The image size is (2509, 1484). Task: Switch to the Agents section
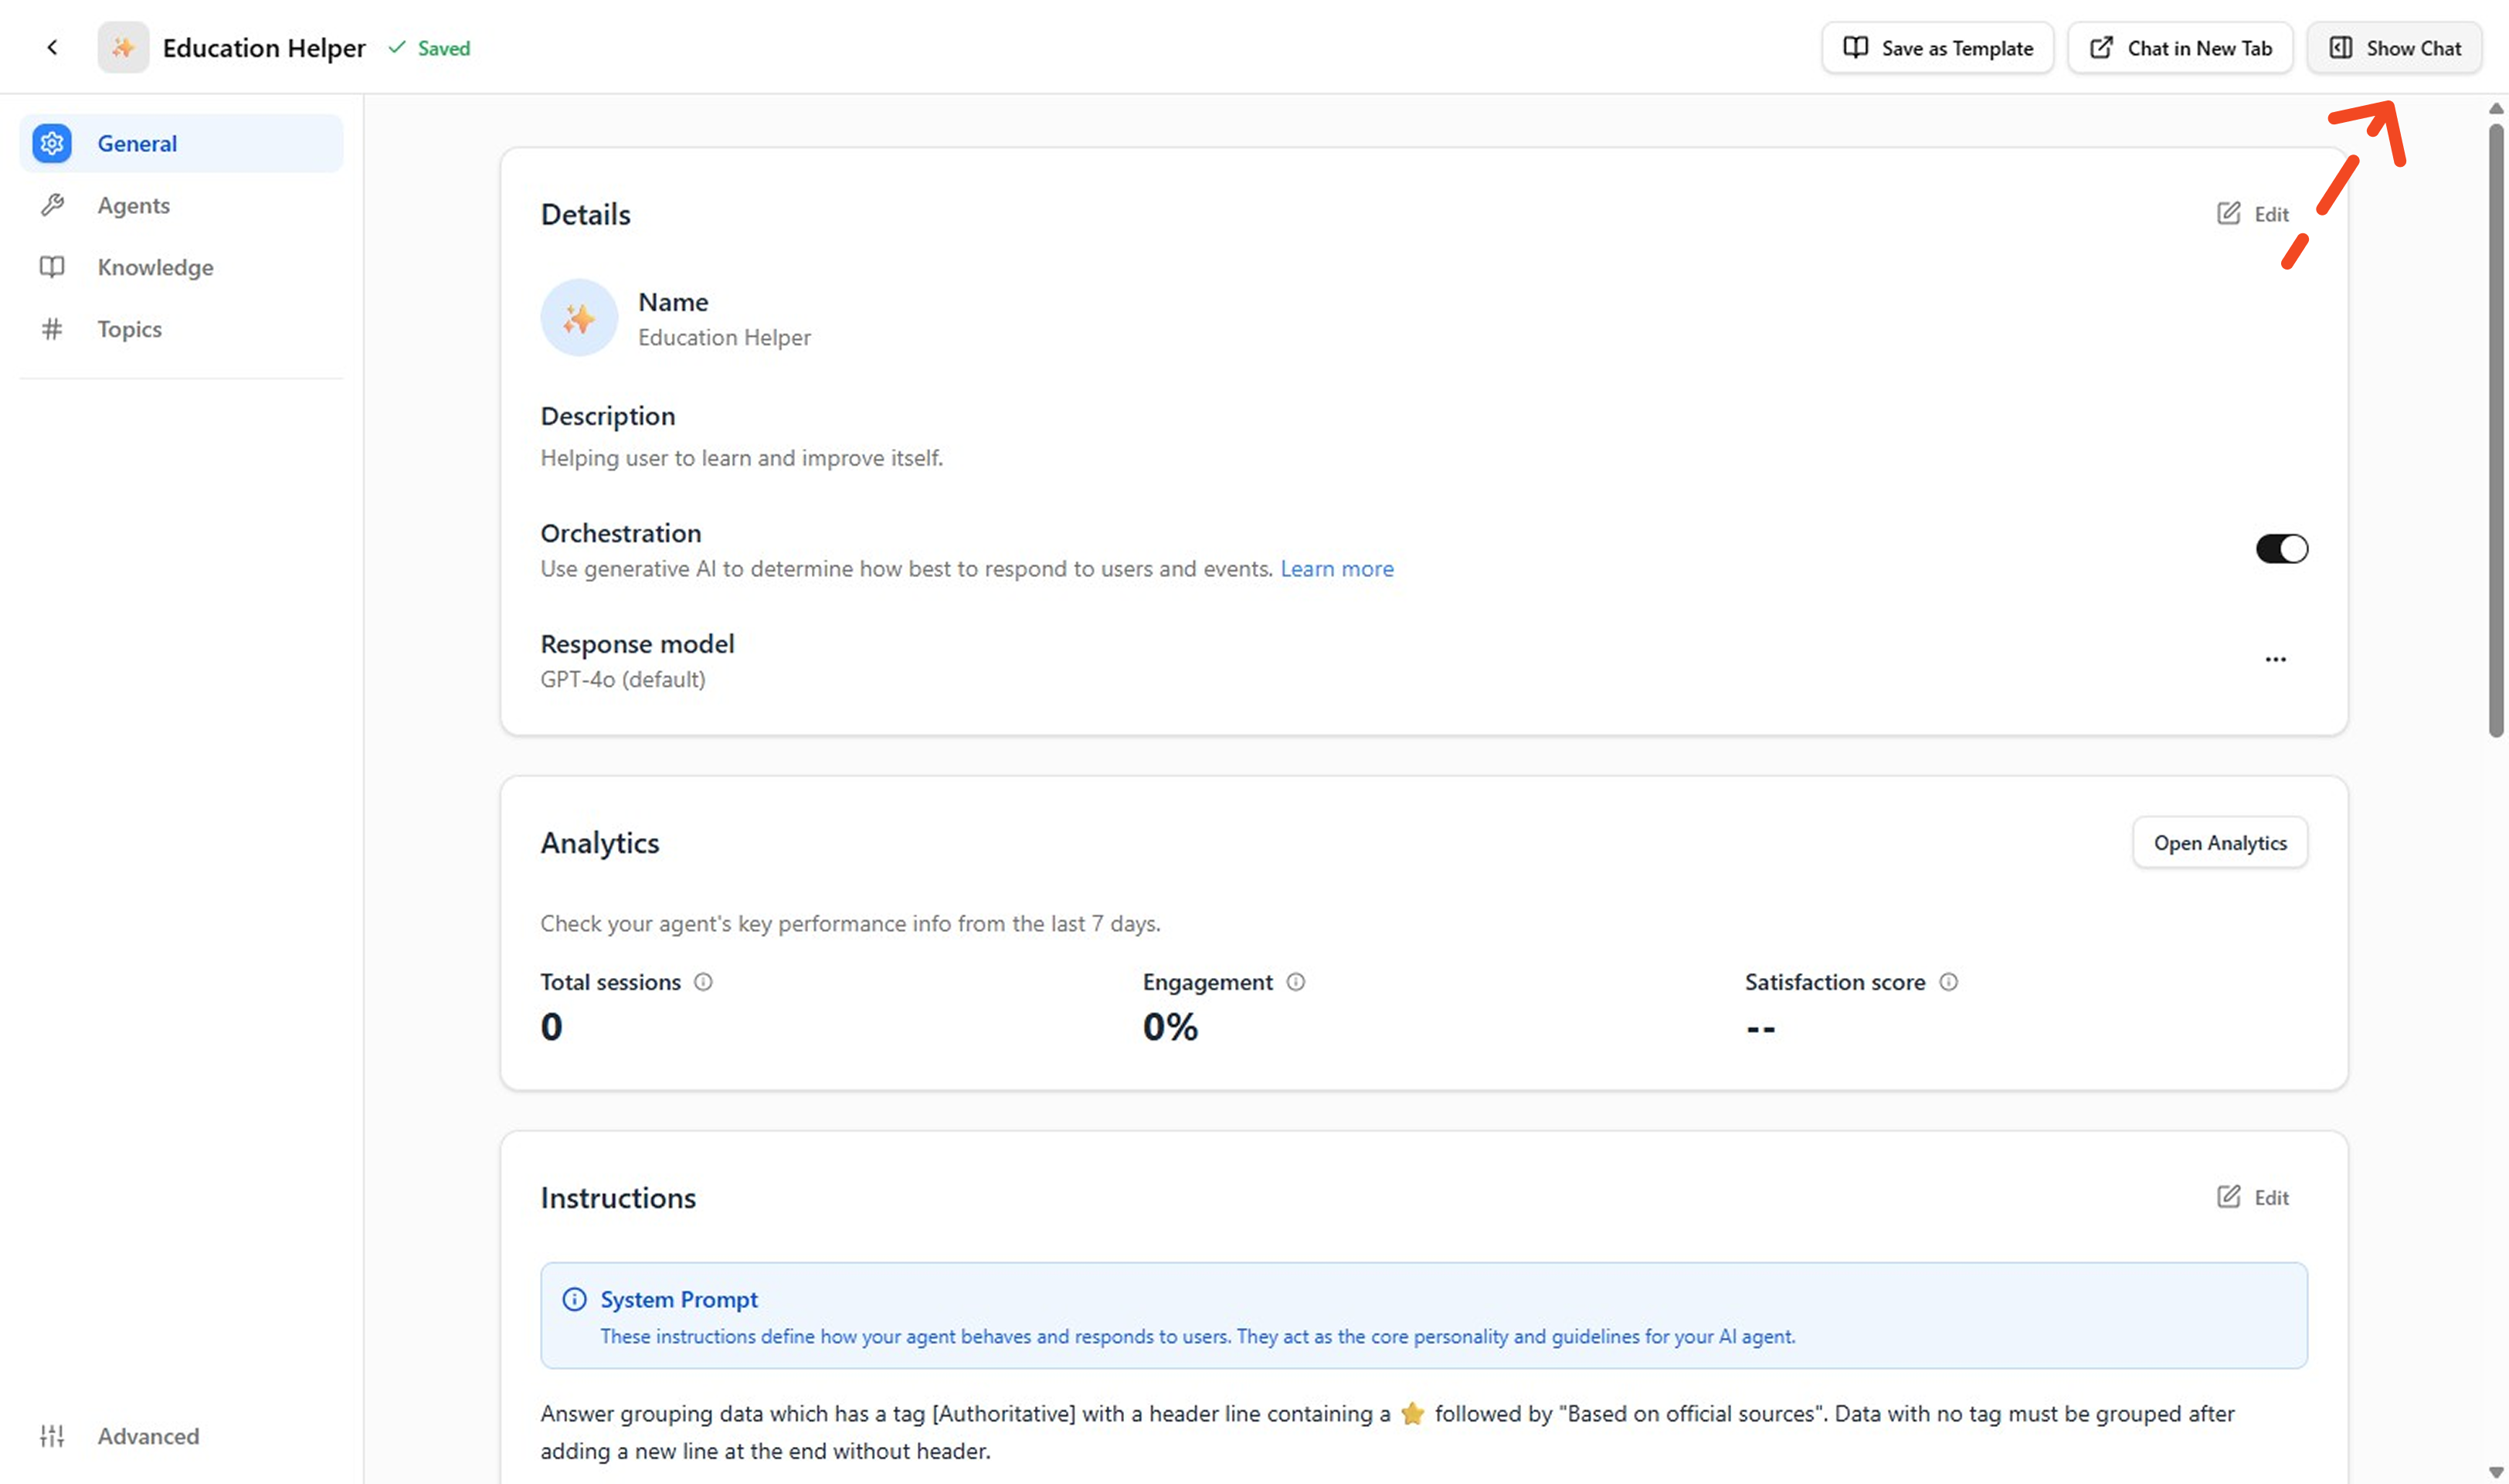click(133, 205)
